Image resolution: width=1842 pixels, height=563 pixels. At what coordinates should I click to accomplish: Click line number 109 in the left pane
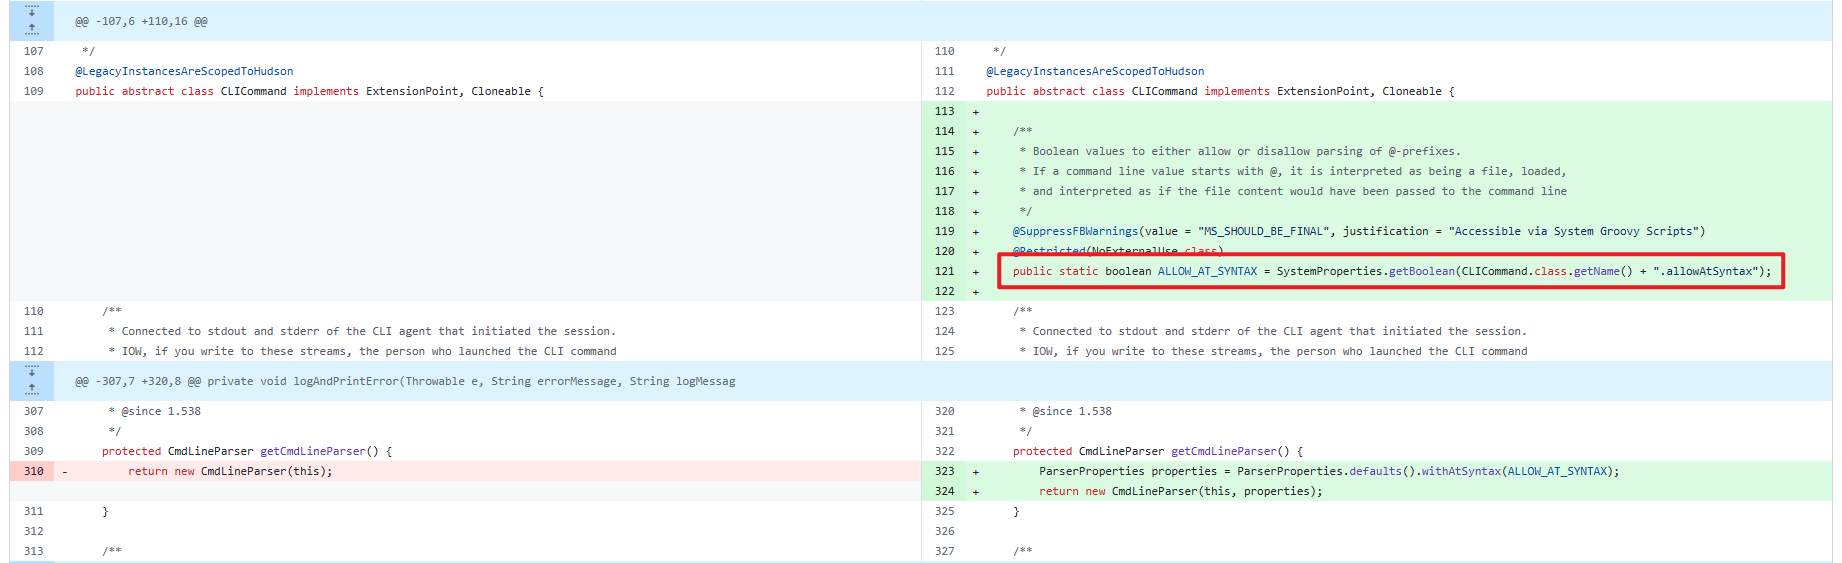pos(34,91)
